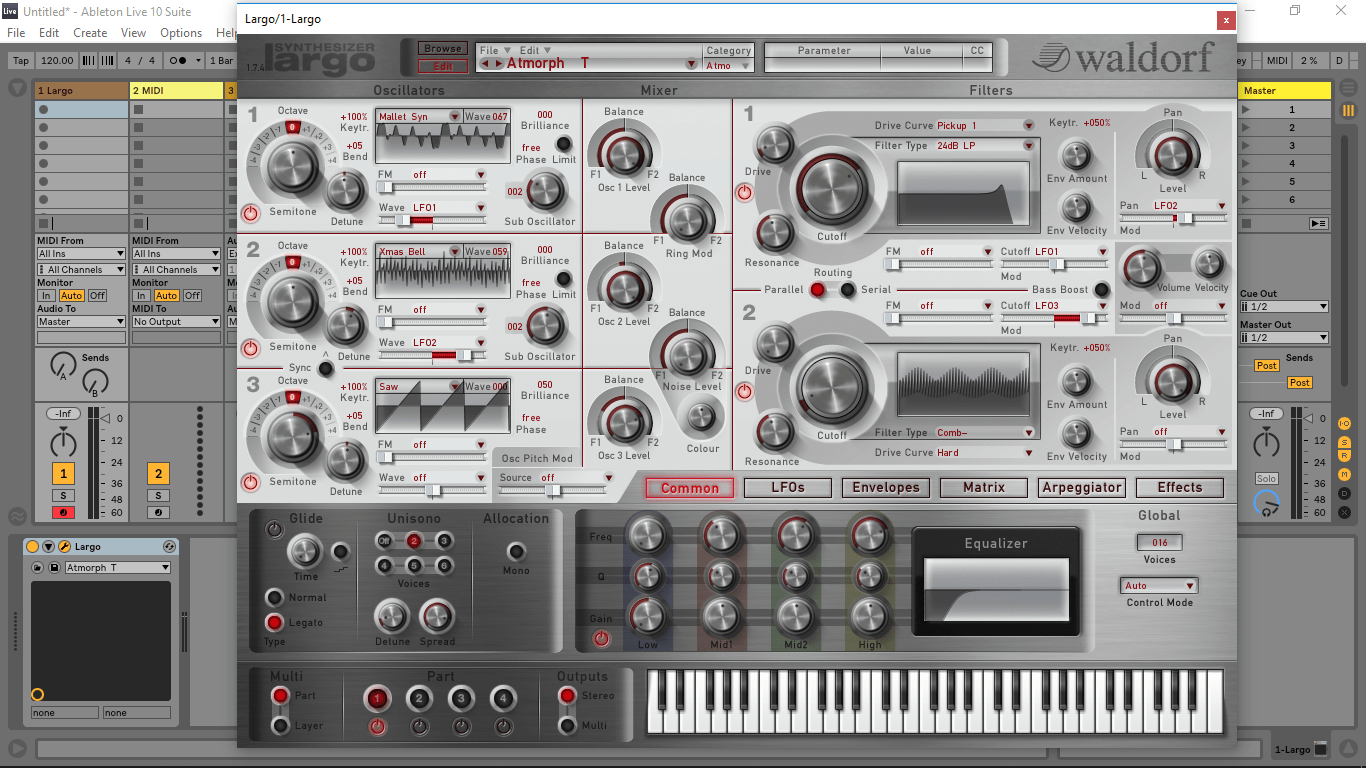Toggle Mono allocation button

(x=516, y=551)
